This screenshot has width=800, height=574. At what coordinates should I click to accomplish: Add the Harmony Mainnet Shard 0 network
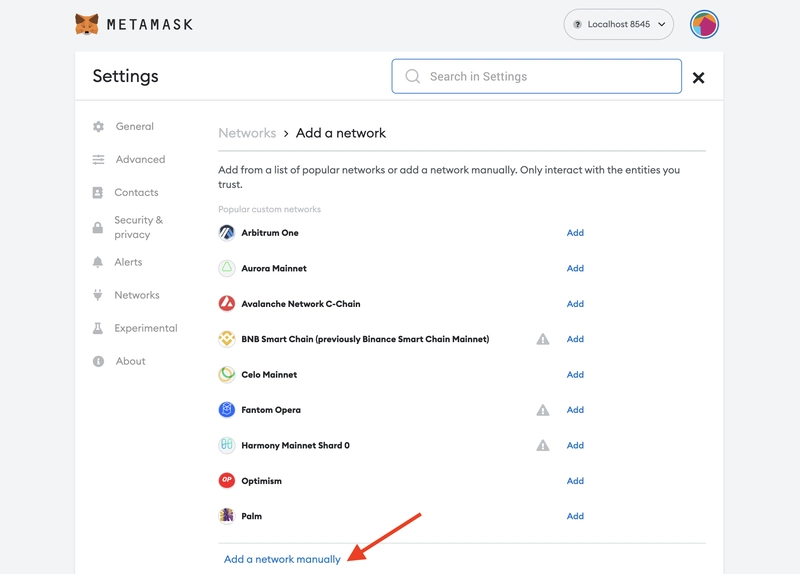[575, 445]
